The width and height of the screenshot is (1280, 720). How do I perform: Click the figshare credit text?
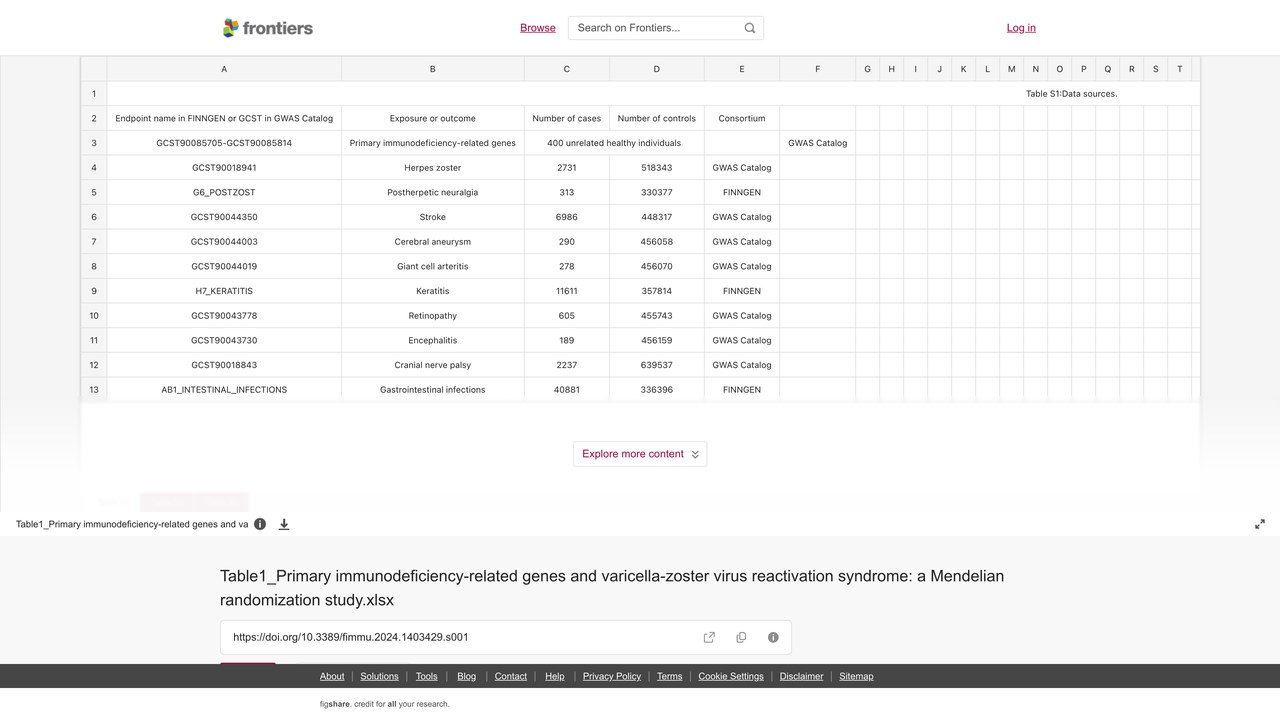pyautogui.click(x=385, y=704)
